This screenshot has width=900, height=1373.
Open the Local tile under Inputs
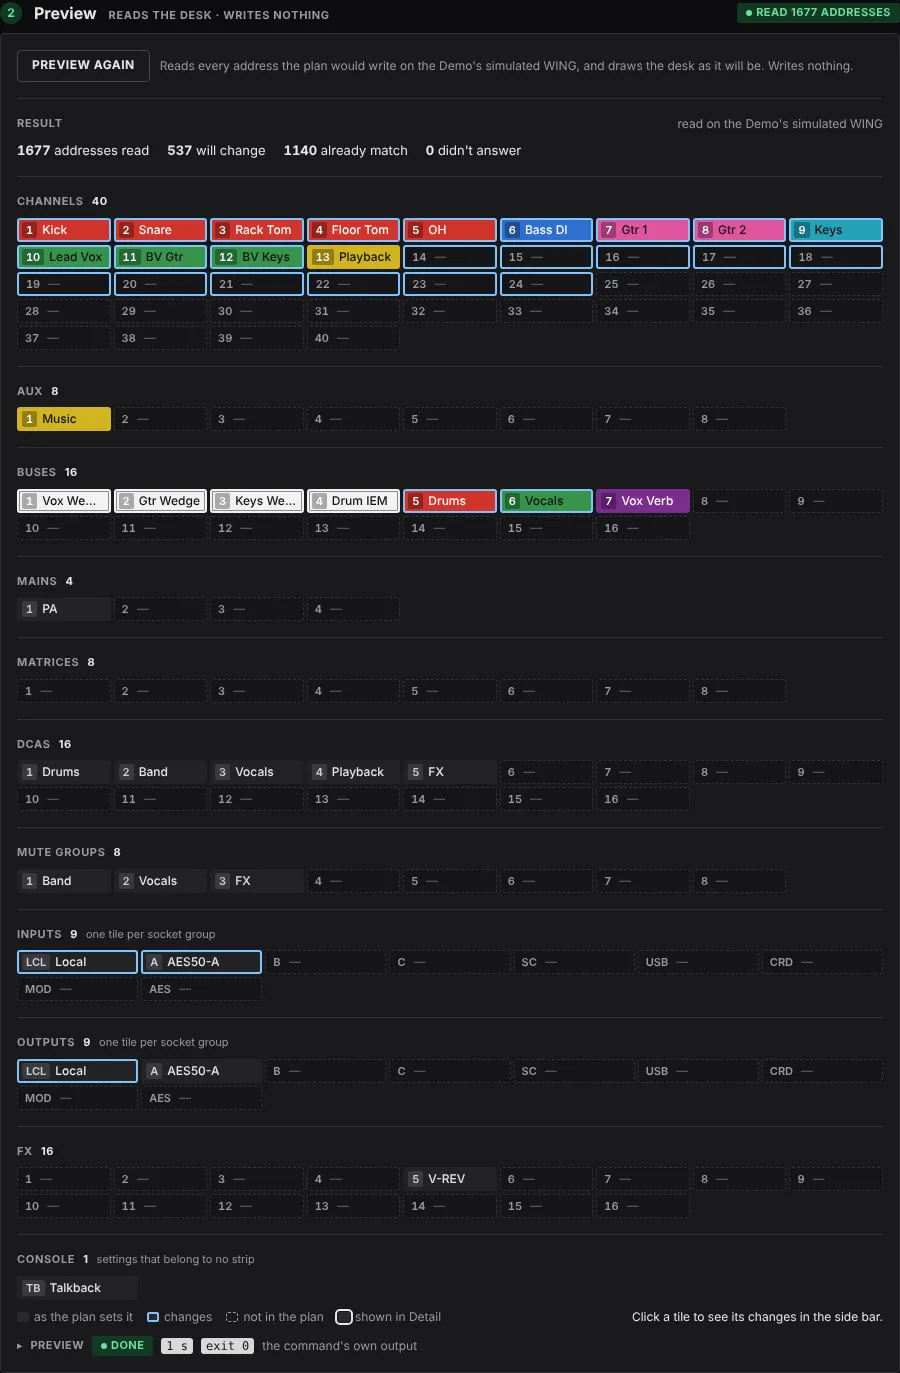(x=77, y=962)
